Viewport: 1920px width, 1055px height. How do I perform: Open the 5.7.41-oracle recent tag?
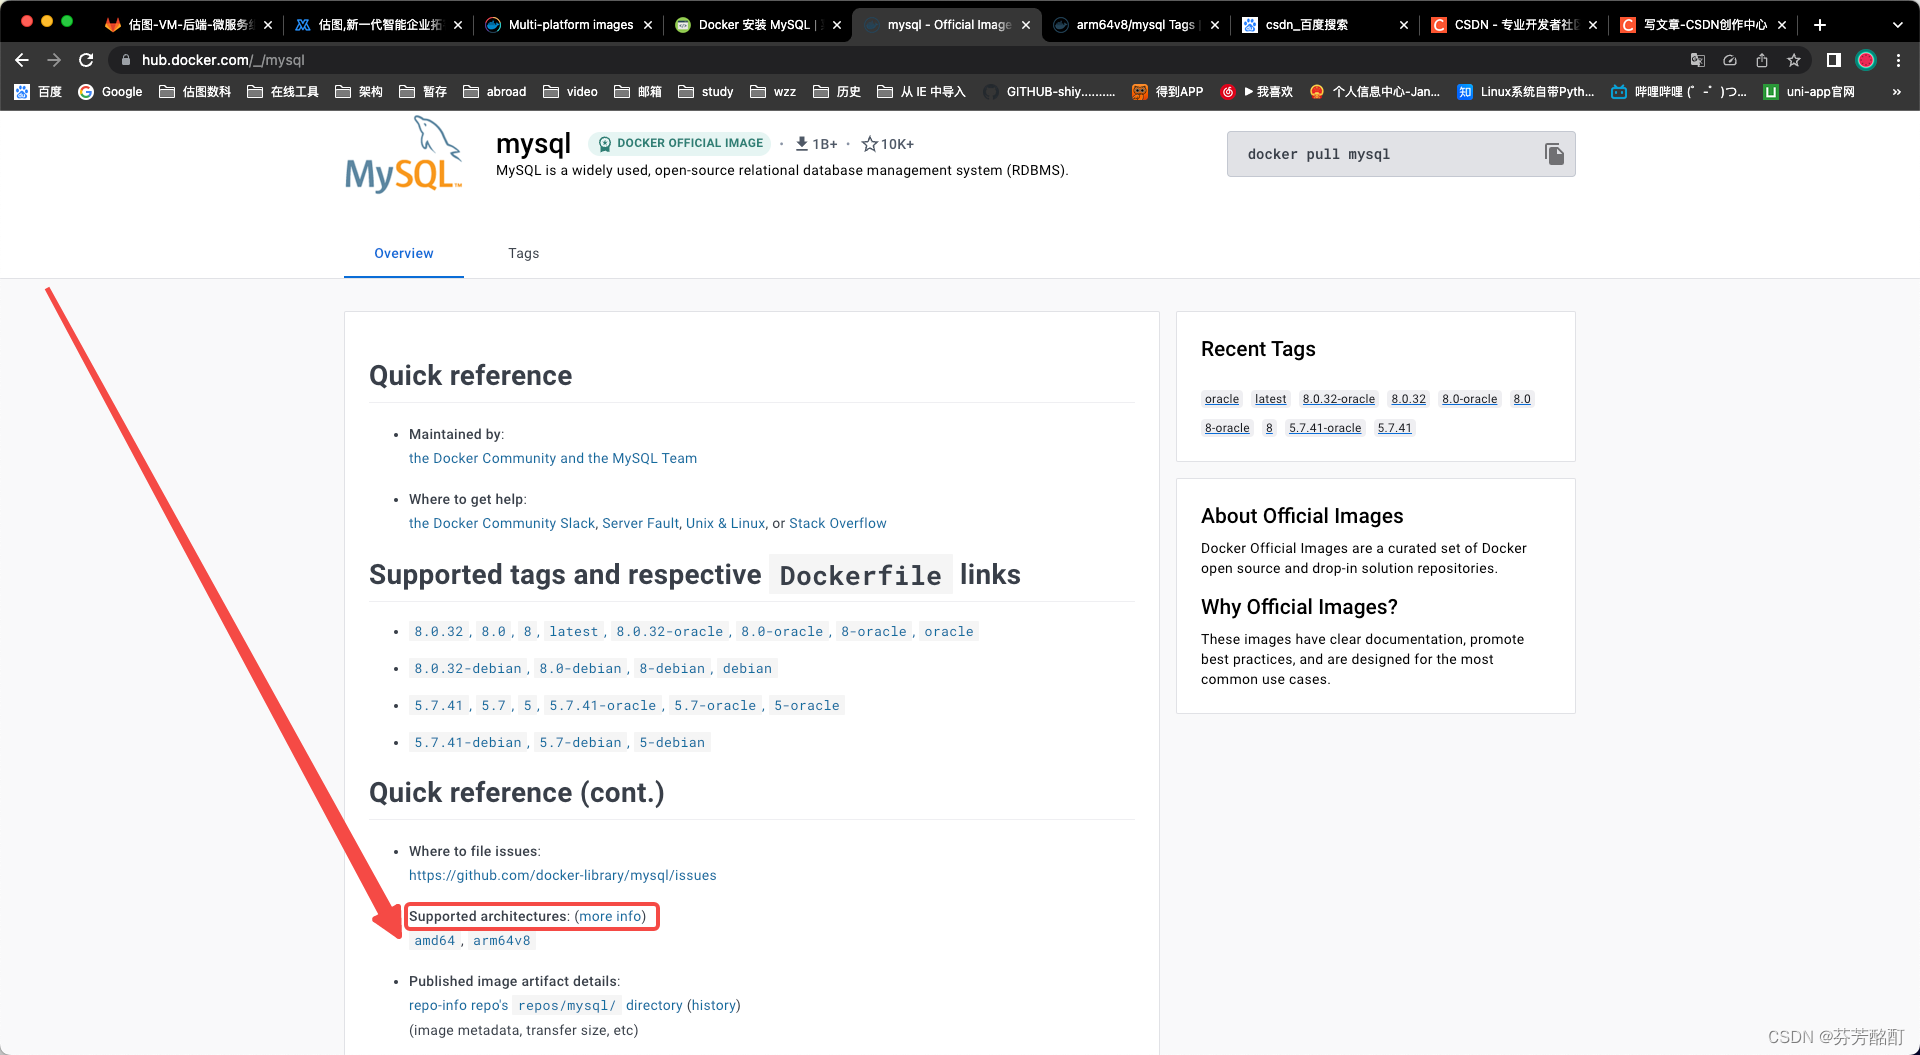click(1325, 428)
